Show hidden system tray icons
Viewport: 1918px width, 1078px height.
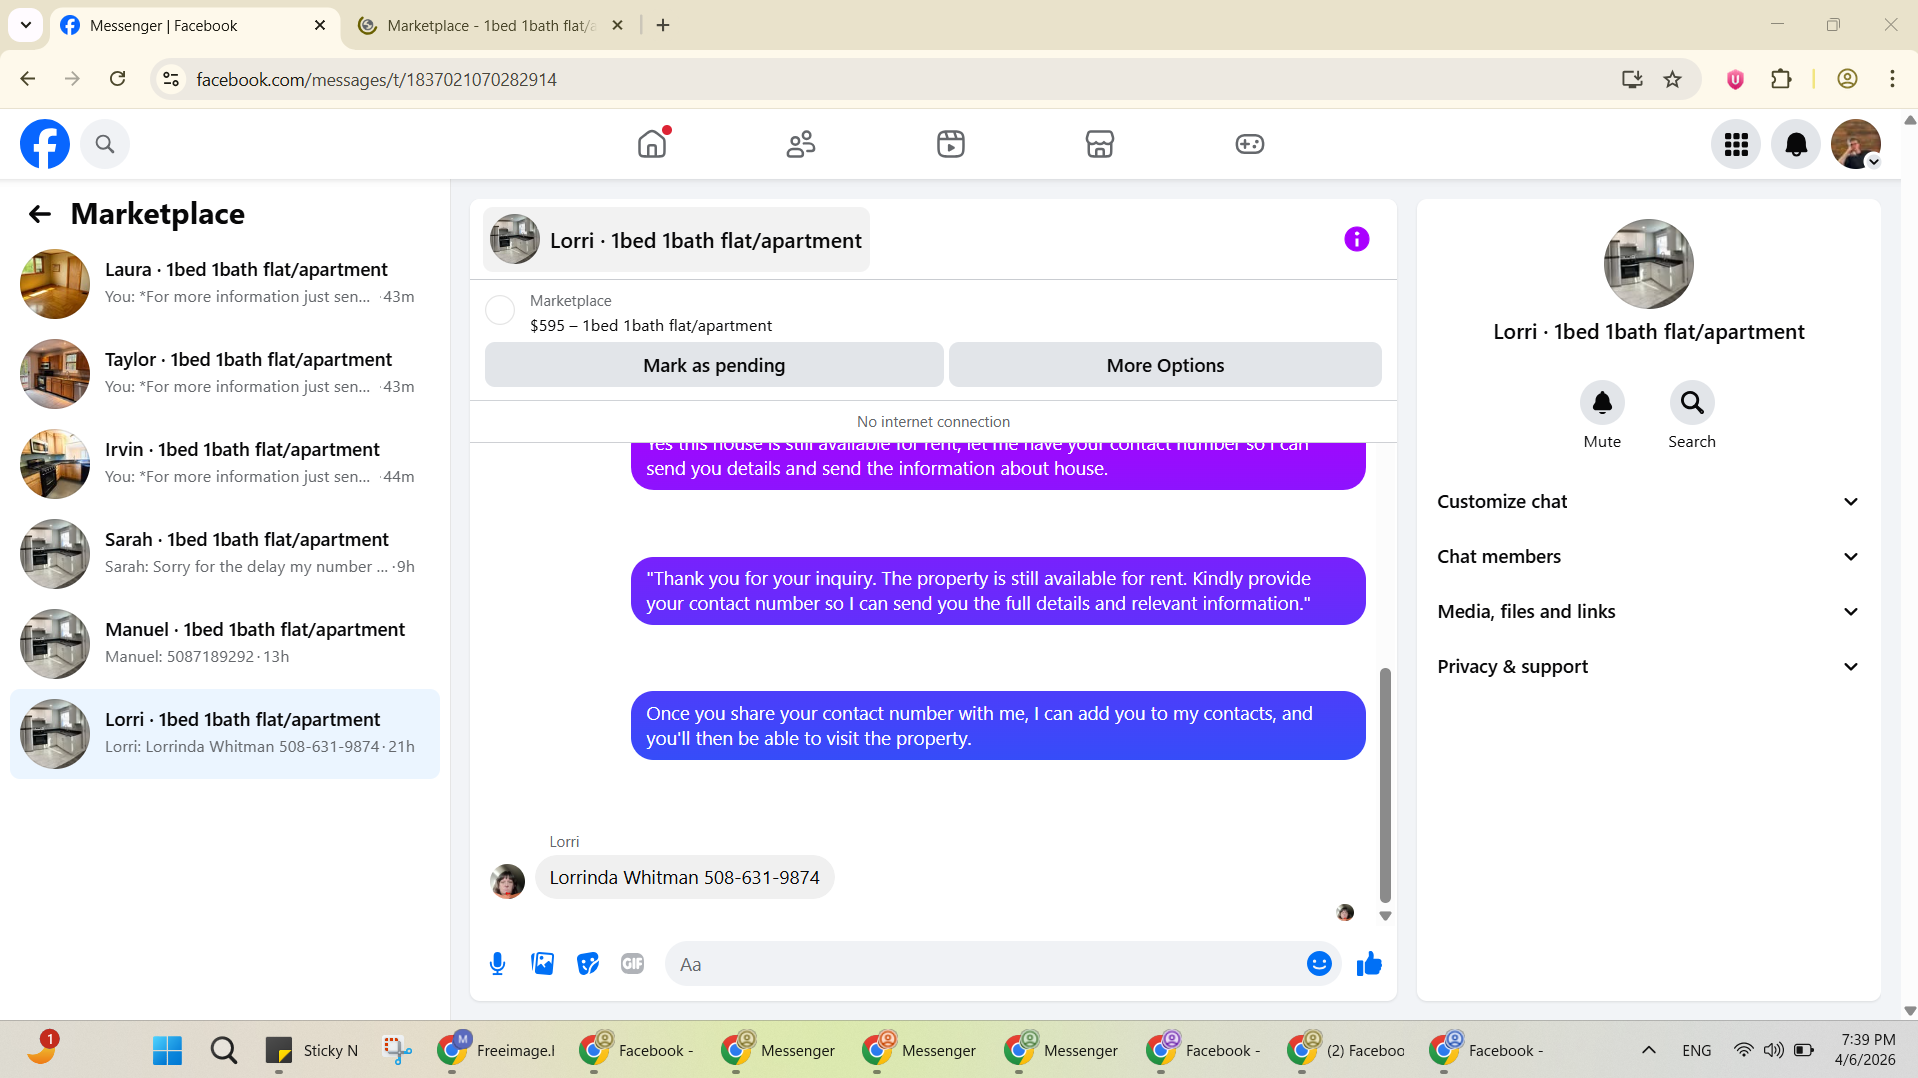point(1649,1050)
